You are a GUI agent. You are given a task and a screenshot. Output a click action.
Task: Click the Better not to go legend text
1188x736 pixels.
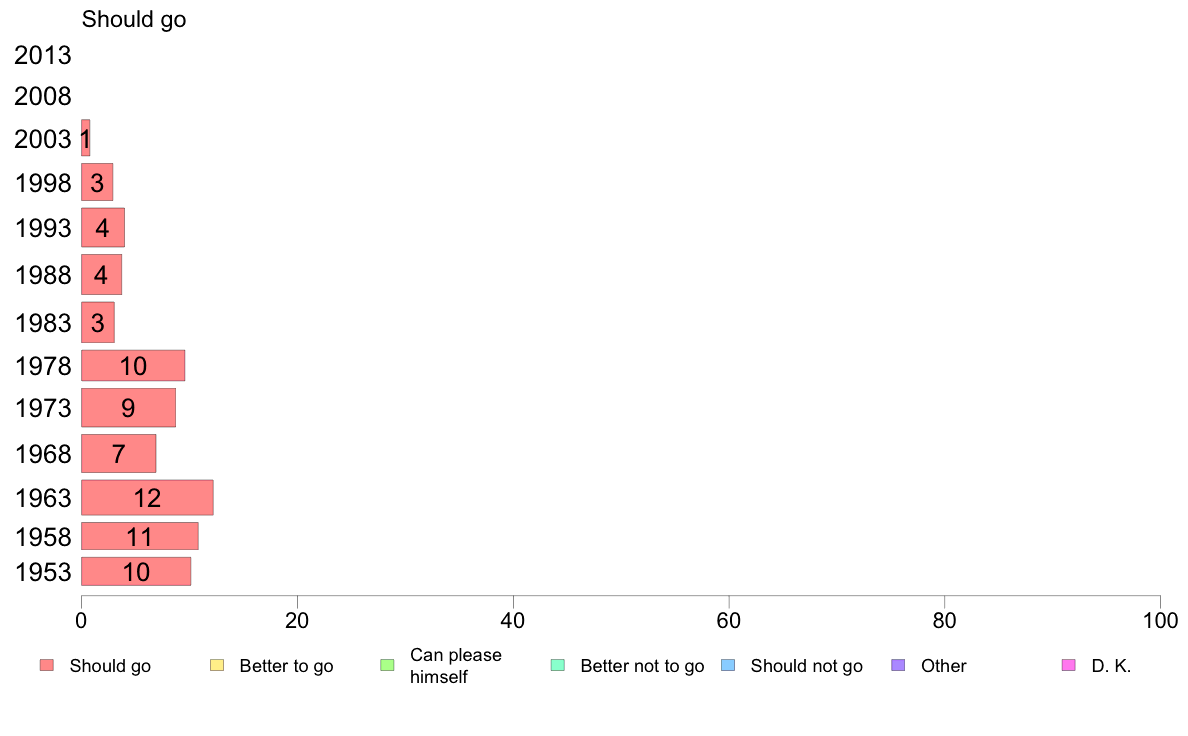pyautogui.click(x=642, y=666)
